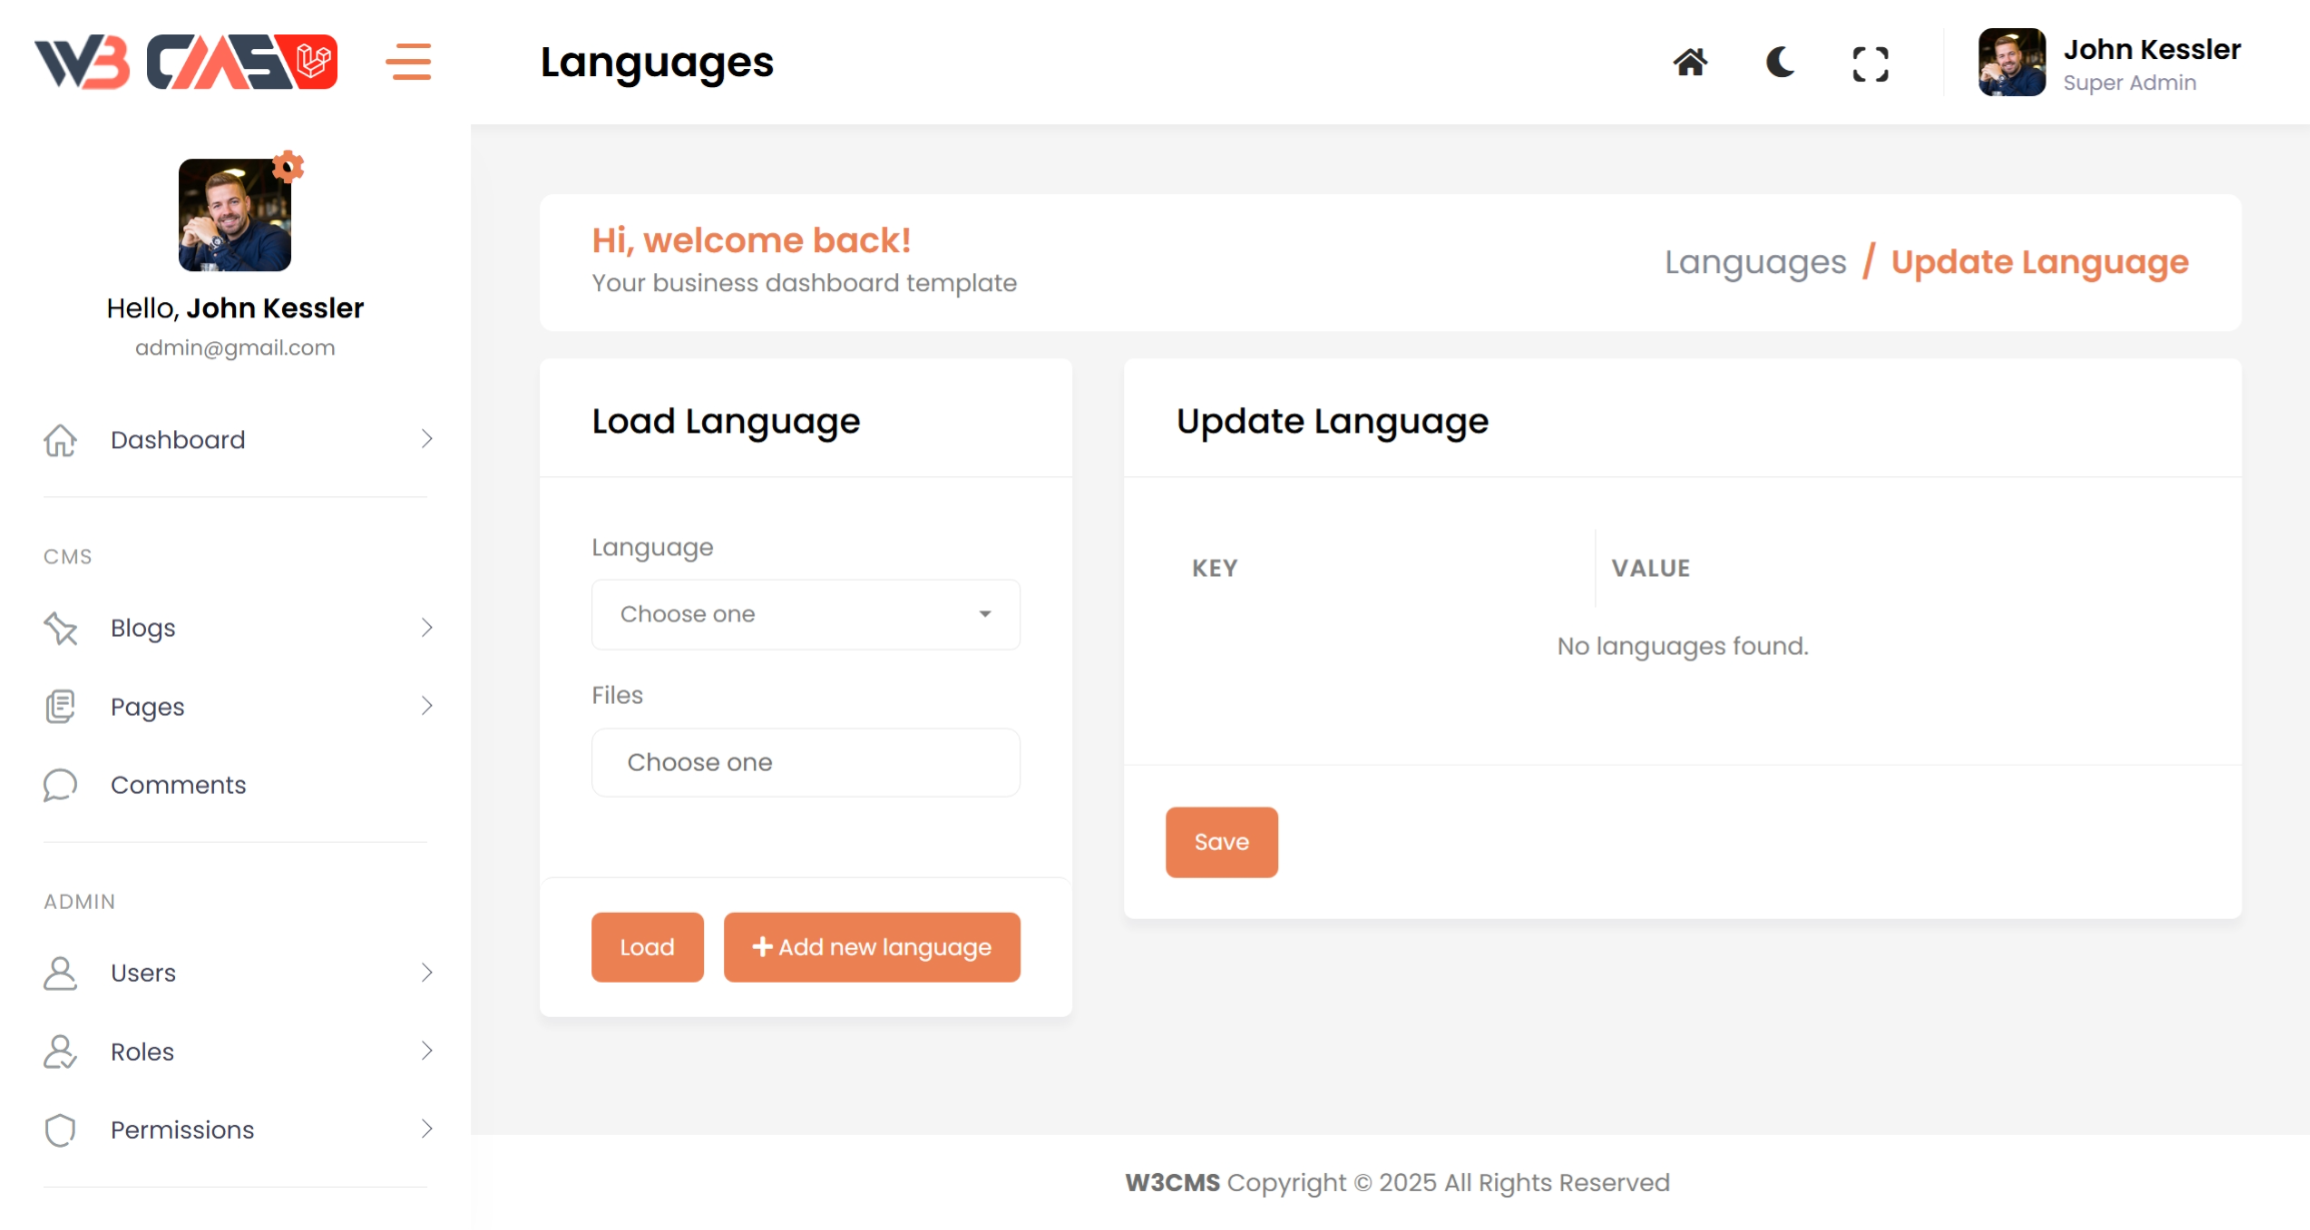Click the home icon in header
The image size is (2310, 1230).
[1690, 63]
